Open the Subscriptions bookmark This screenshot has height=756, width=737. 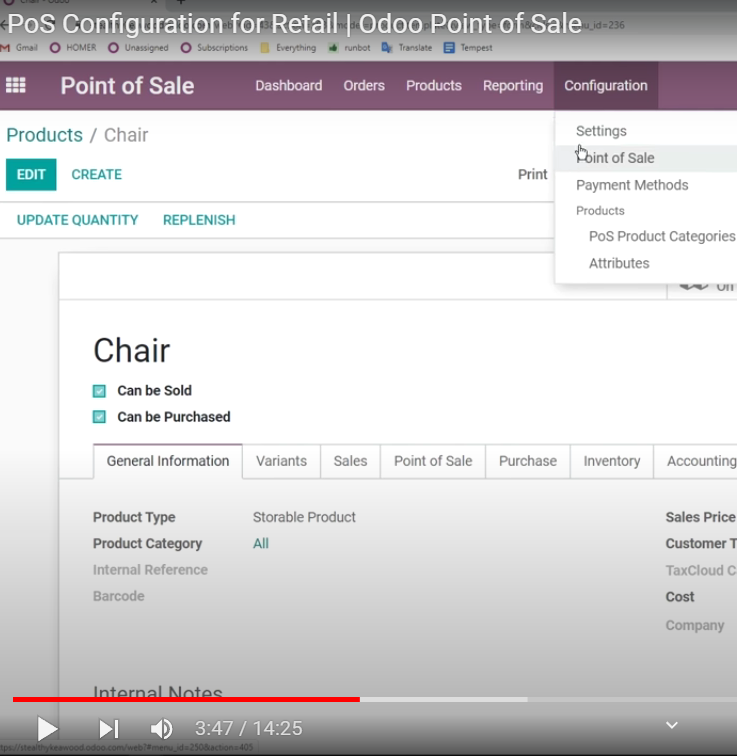pyautogui.click(x=214, y=48)
